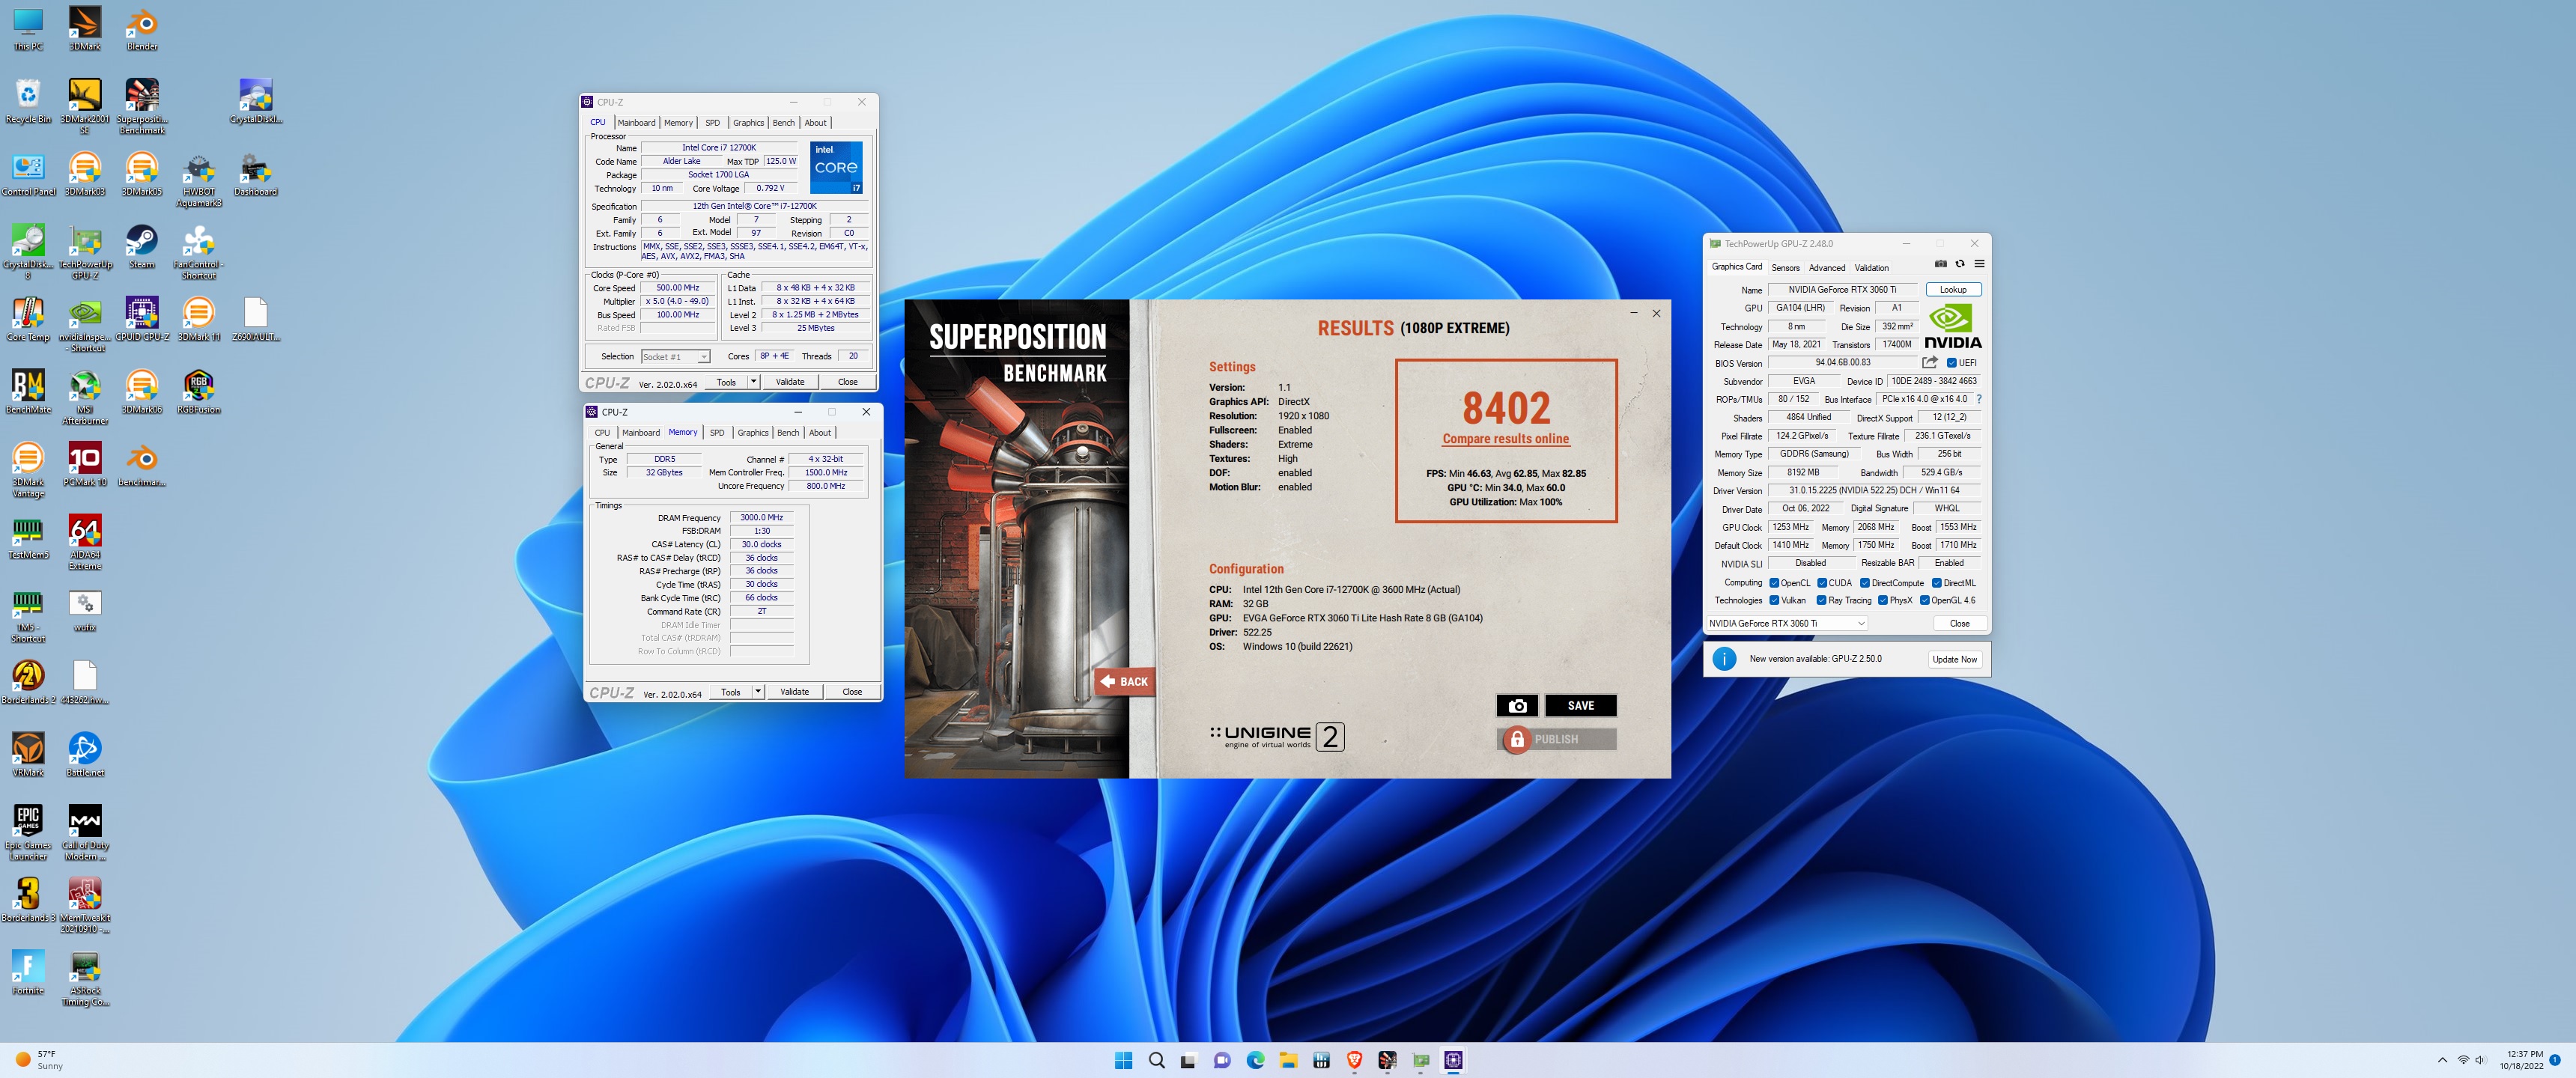This screenshot has height=1078, width=2576.
Task: Toggle the PhysX checkbox
Action: [x=1883, y=600]
